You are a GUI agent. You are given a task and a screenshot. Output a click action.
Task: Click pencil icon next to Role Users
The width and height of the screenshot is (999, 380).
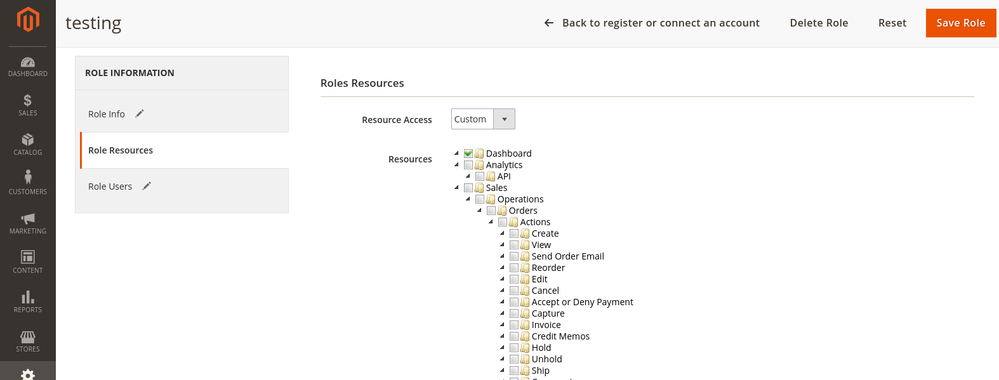(x=147, y=186)
